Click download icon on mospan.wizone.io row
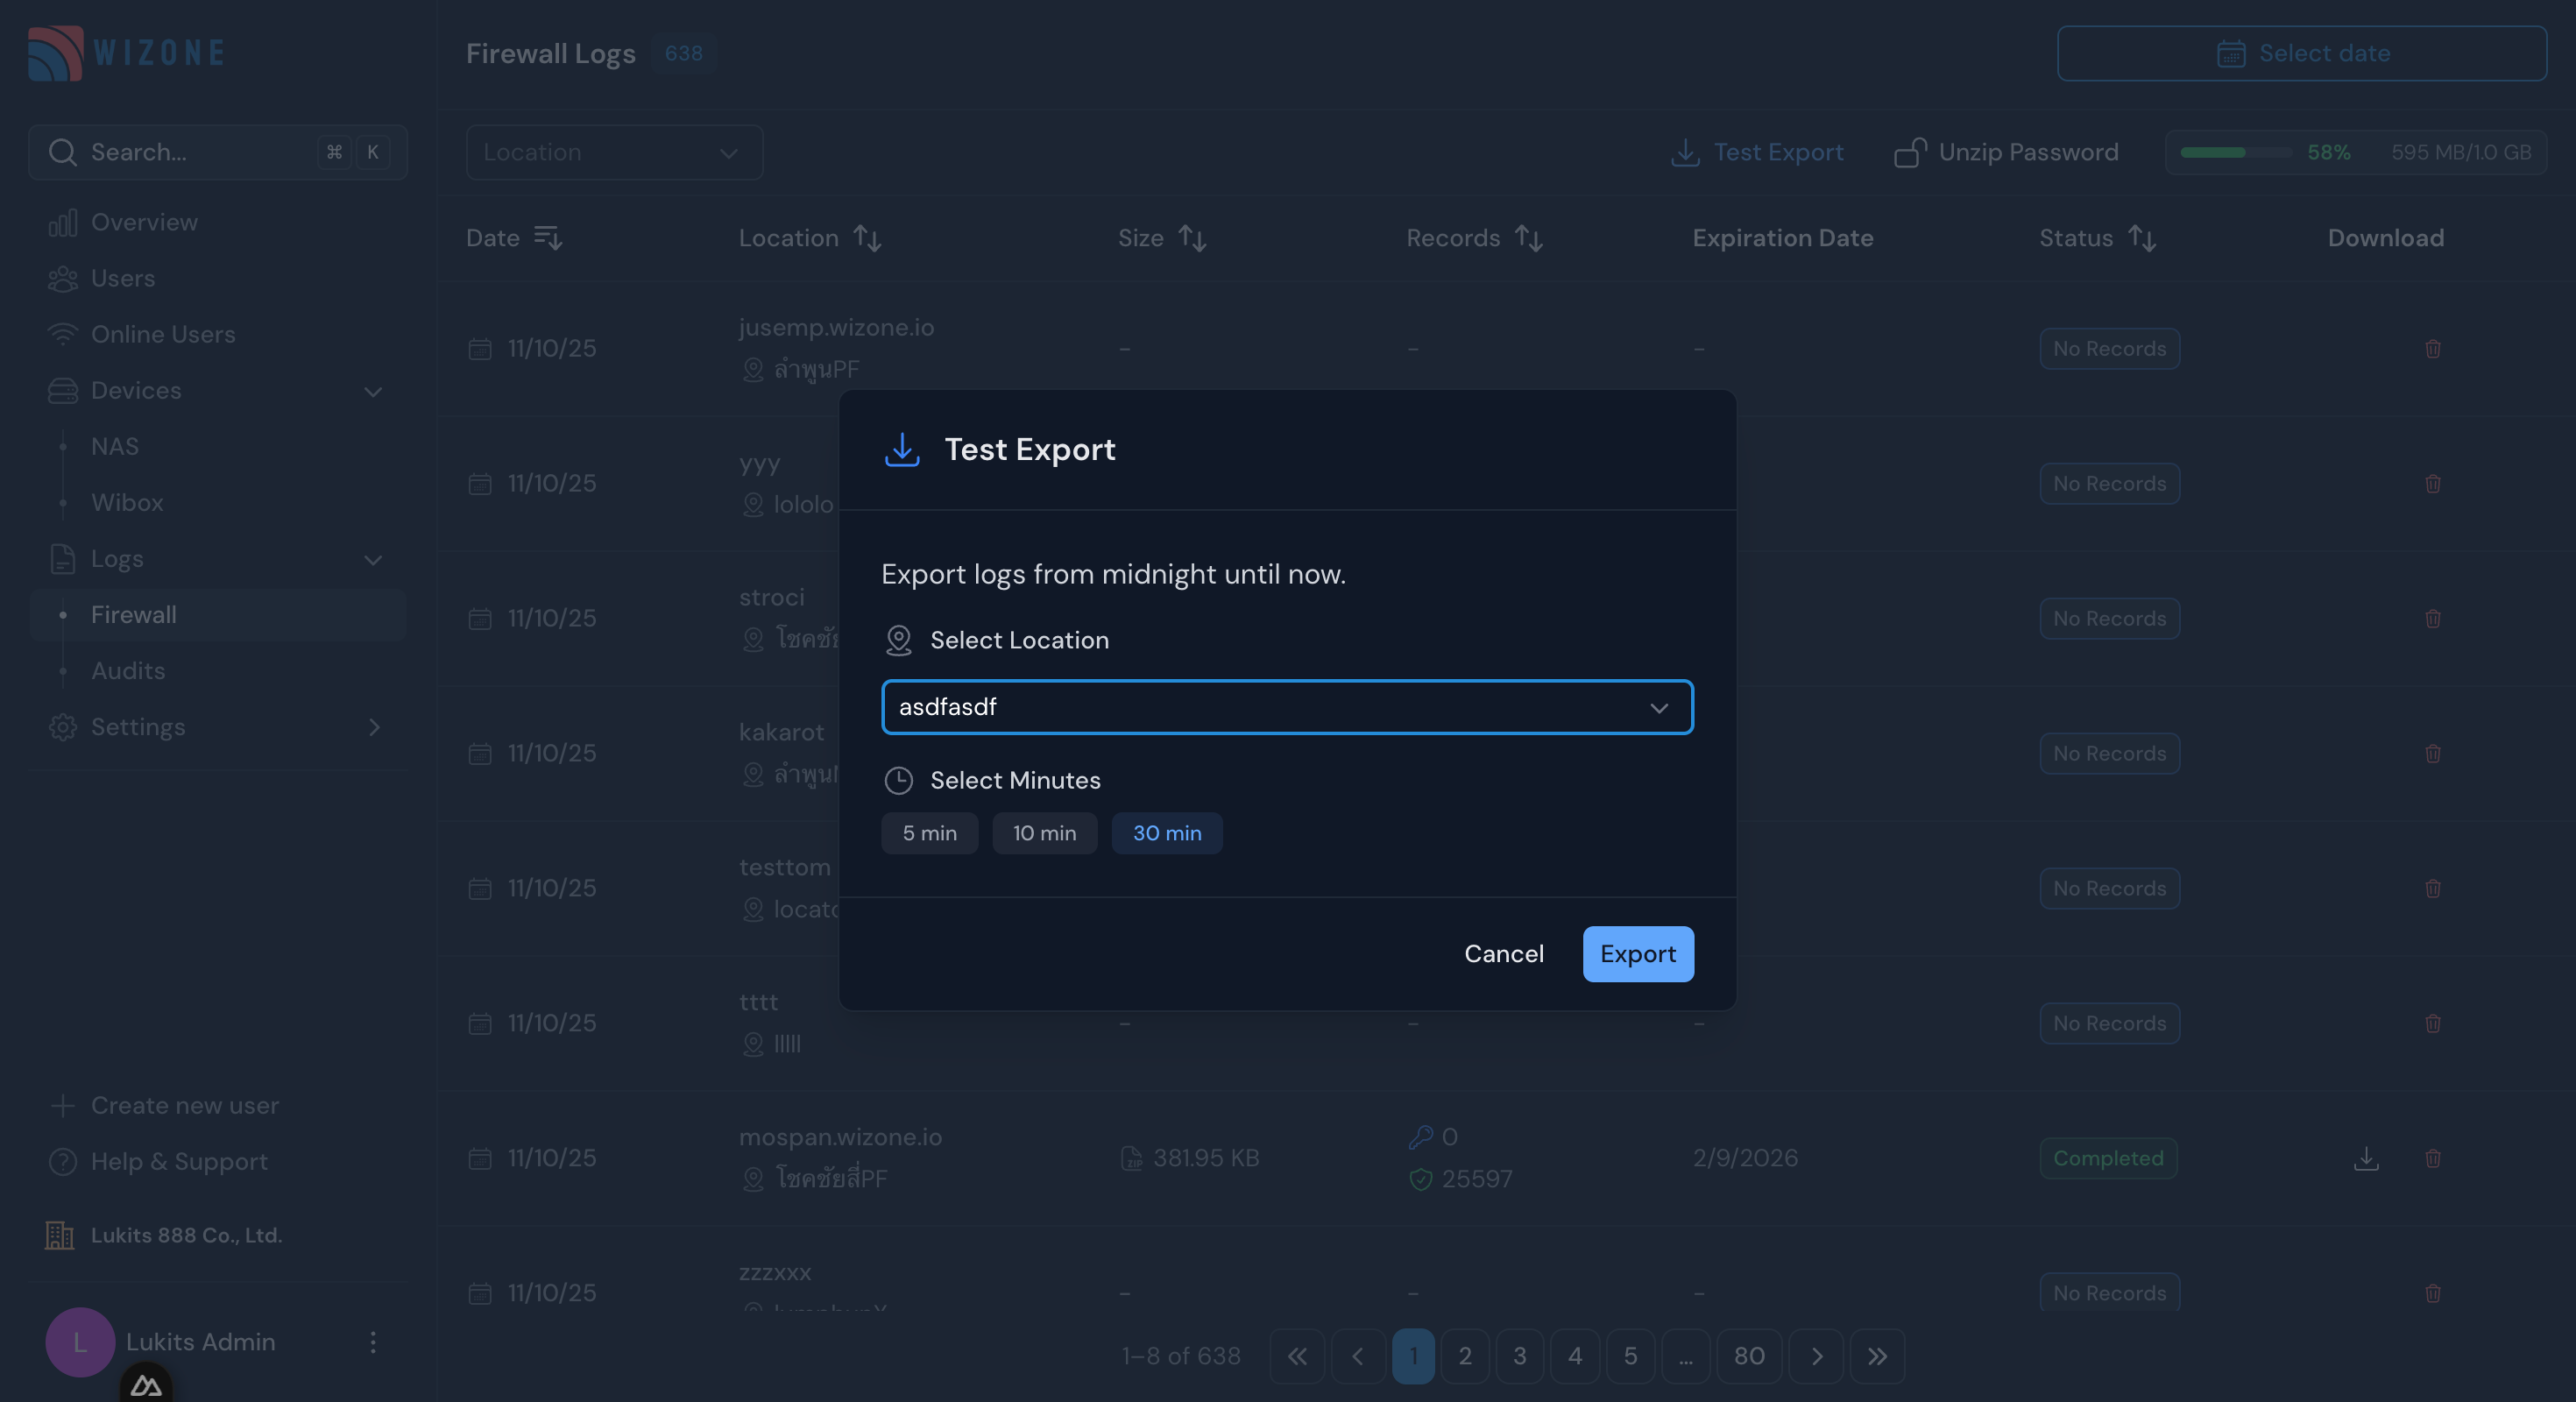 [x=2366, y=1158]
